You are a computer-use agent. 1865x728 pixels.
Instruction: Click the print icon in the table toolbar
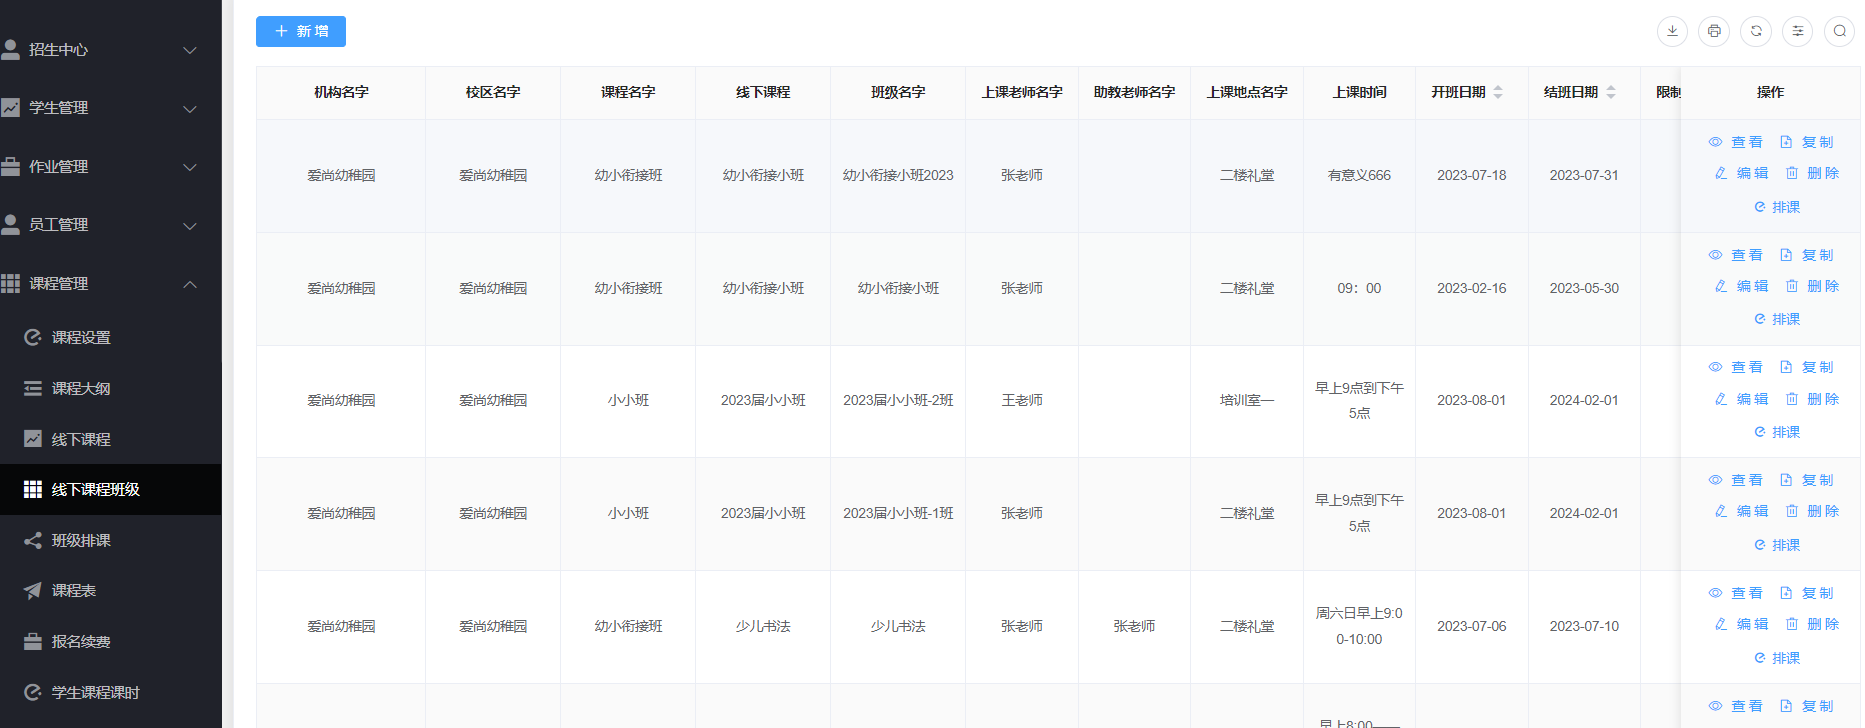[x=1714, y=31]
